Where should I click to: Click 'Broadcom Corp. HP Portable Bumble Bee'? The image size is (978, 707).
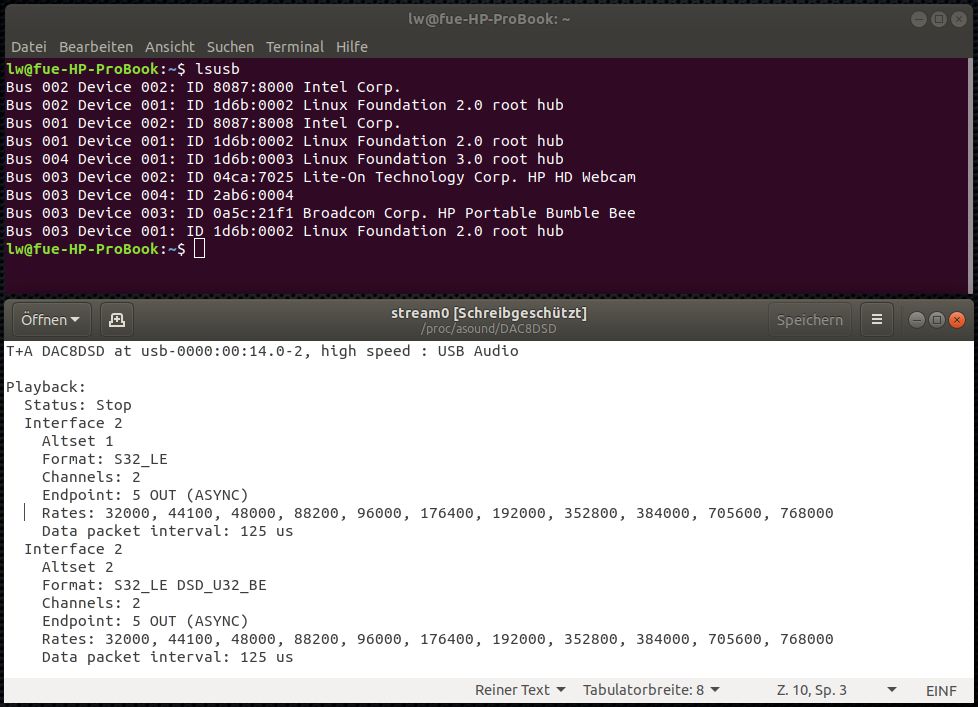(x=469, y=213)
